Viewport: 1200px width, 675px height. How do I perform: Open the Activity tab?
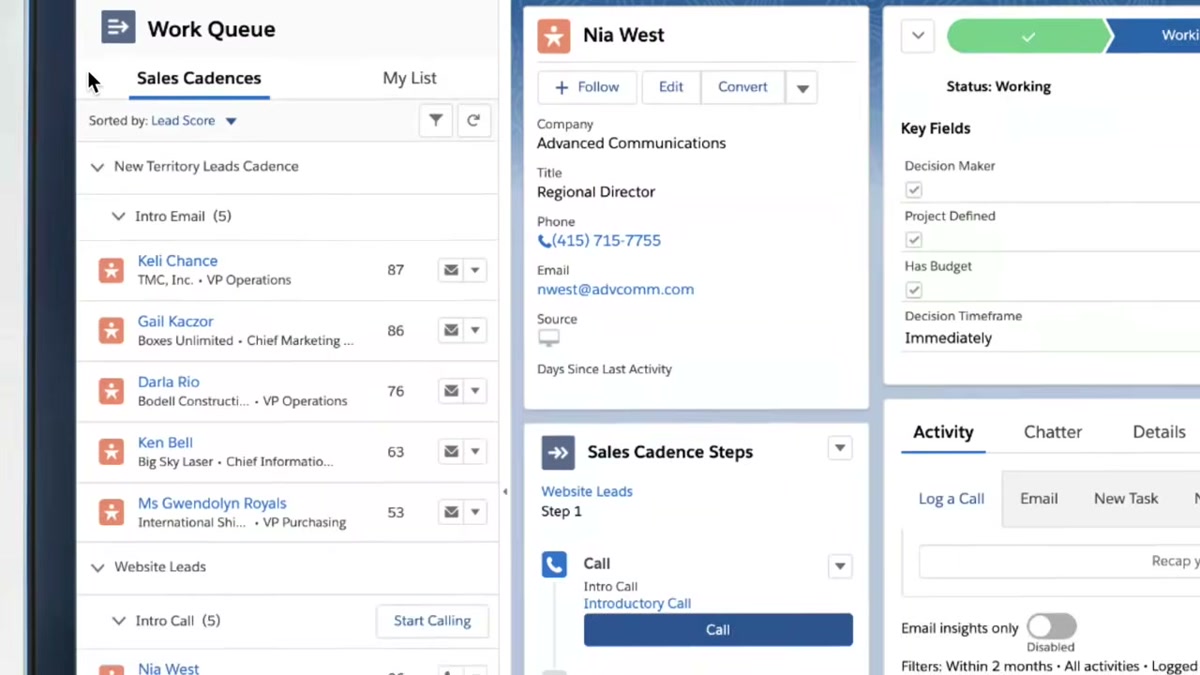point(943,432)
